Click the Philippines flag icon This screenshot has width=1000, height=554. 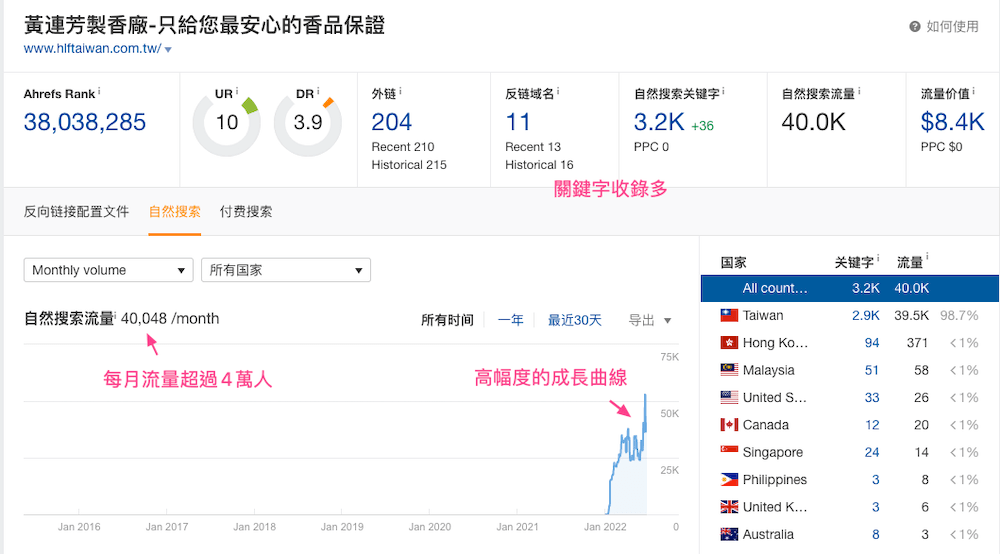729,479
